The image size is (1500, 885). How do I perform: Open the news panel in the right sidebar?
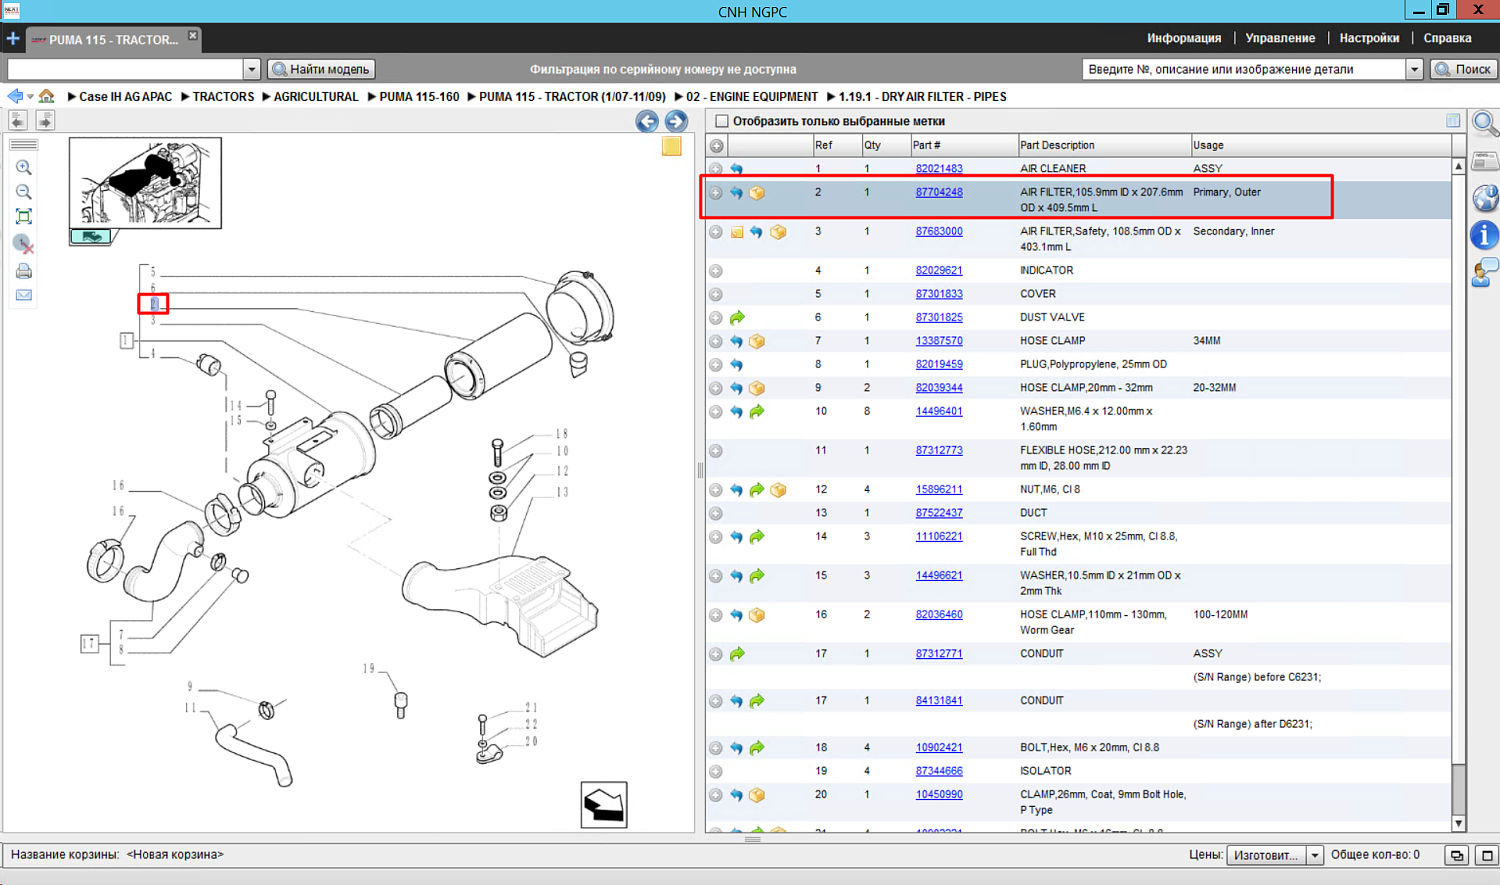point(1485,161)
